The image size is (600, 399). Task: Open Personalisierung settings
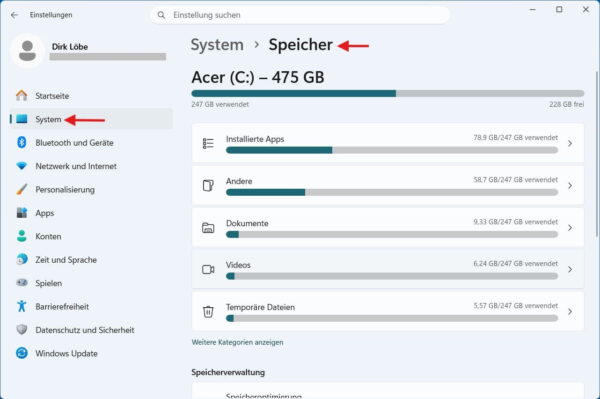click(91, 189)
